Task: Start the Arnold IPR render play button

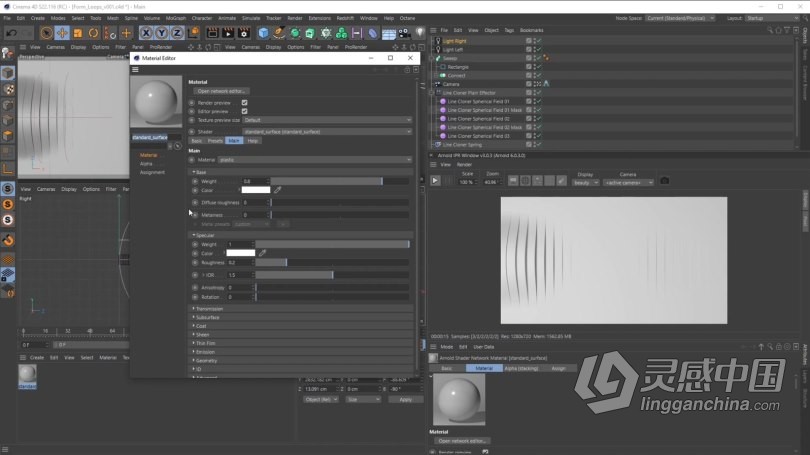Action: pyautogui.click(x=435, y=181)
